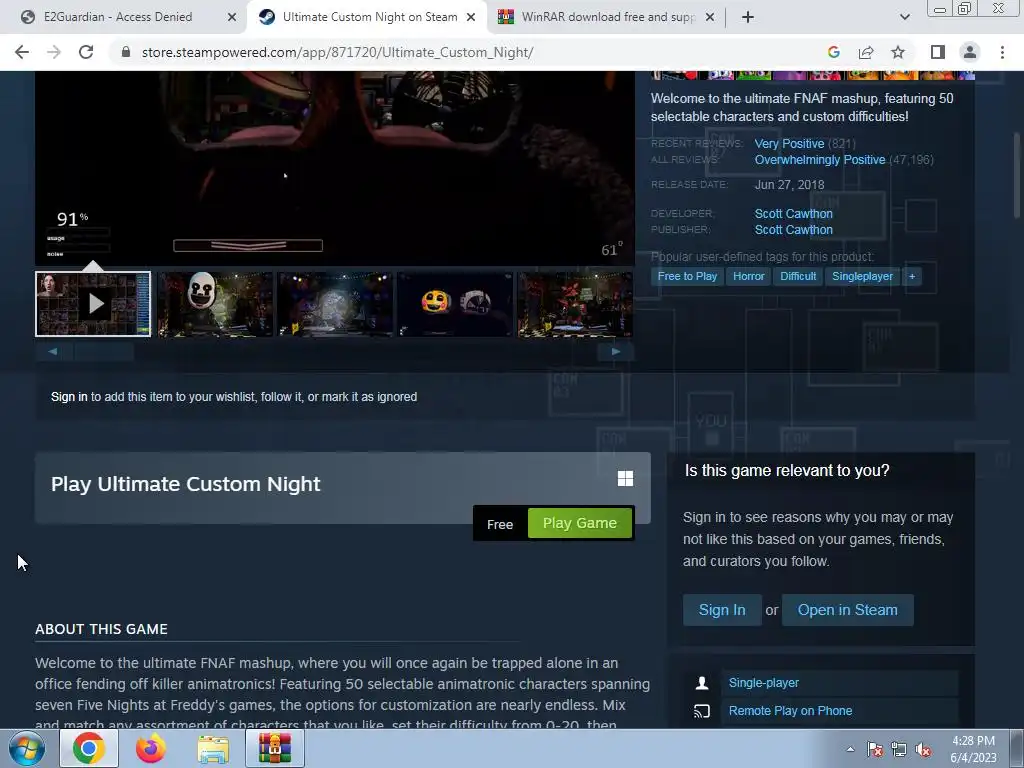Click Chrome icon in taskbar
Viewport: 1024px width, 768px height.
click(x=89, y=748)
